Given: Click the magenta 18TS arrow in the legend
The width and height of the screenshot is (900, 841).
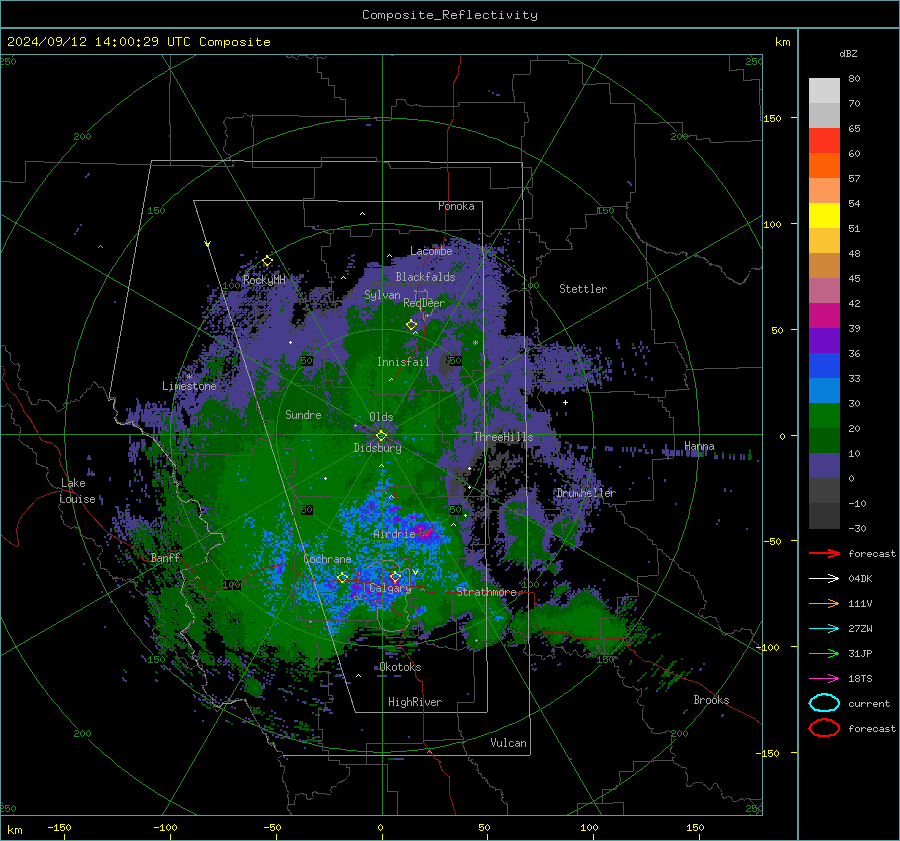Looking at the screenshot, I should pyautogui.click(x=824, y=679).
